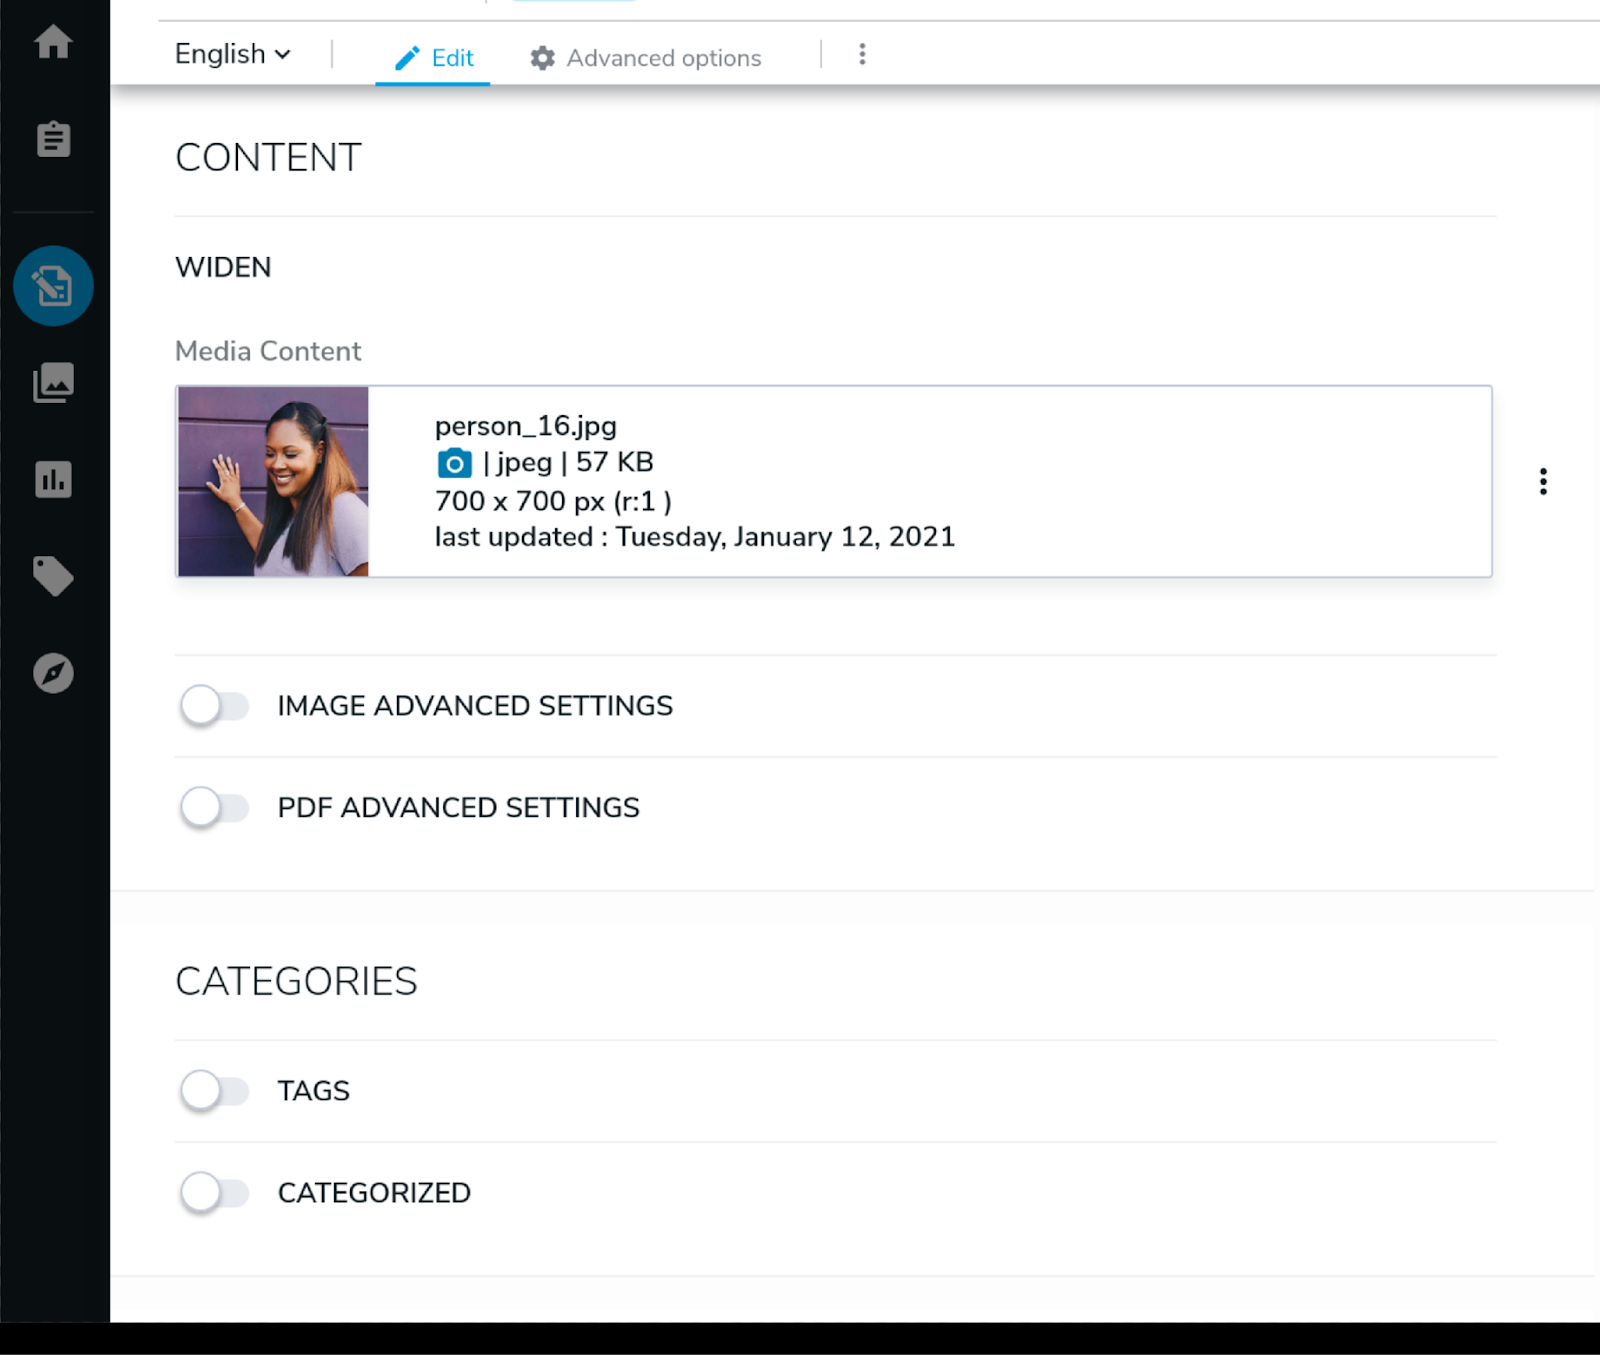Click the Image Advanced Settings label
Screen dimensions: 1600x1355
475,706
